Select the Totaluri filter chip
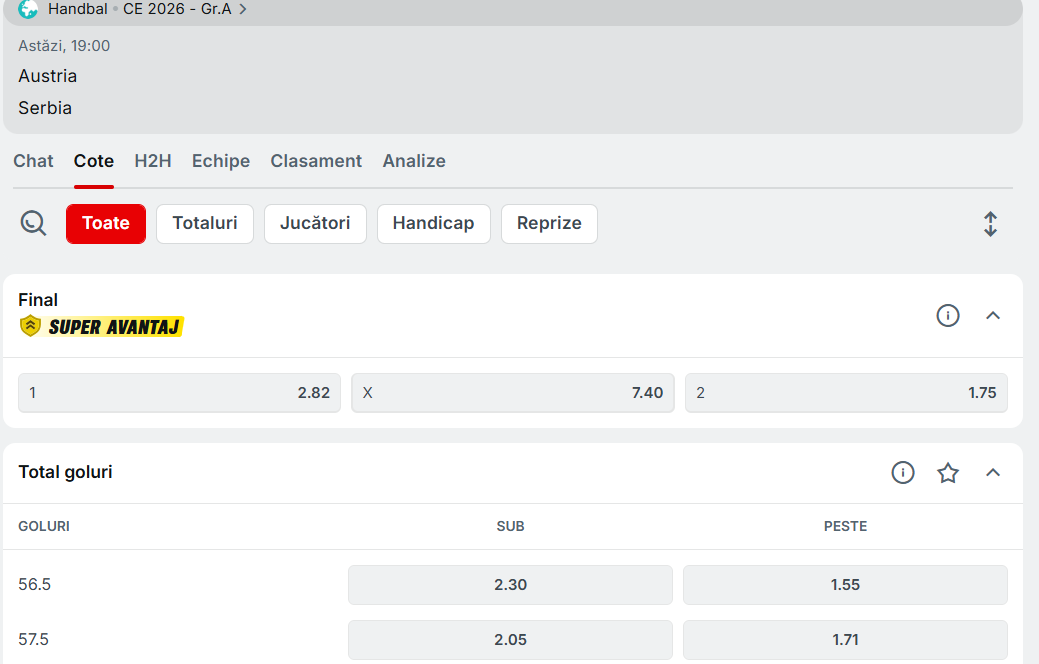The width and height of the screenshot is (1039, 664). point(205,223)
